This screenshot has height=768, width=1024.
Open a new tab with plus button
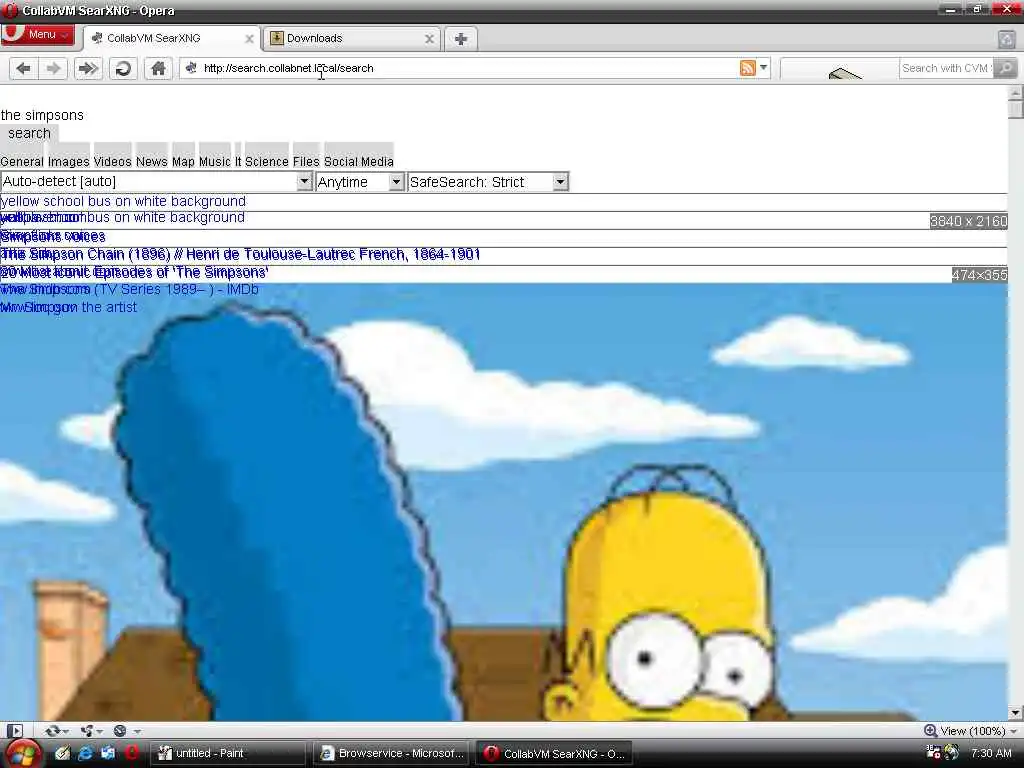(x=460, y=39)
